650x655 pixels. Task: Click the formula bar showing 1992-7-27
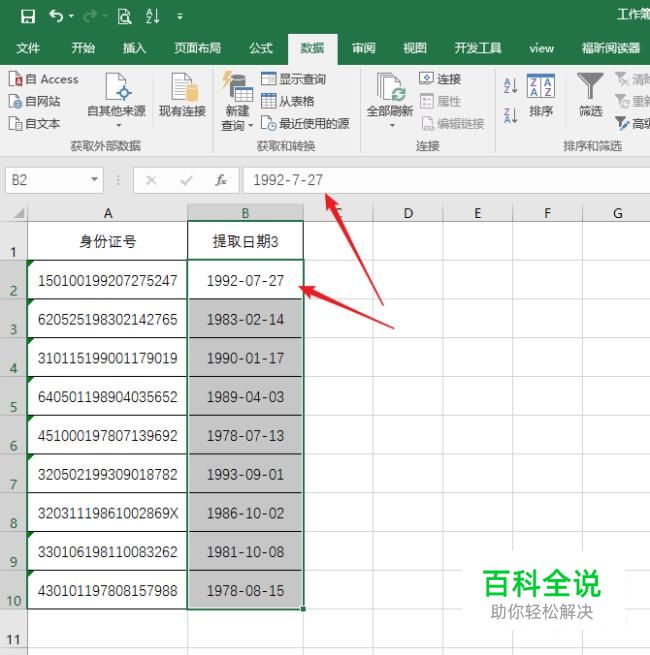(x=446, y=180)
